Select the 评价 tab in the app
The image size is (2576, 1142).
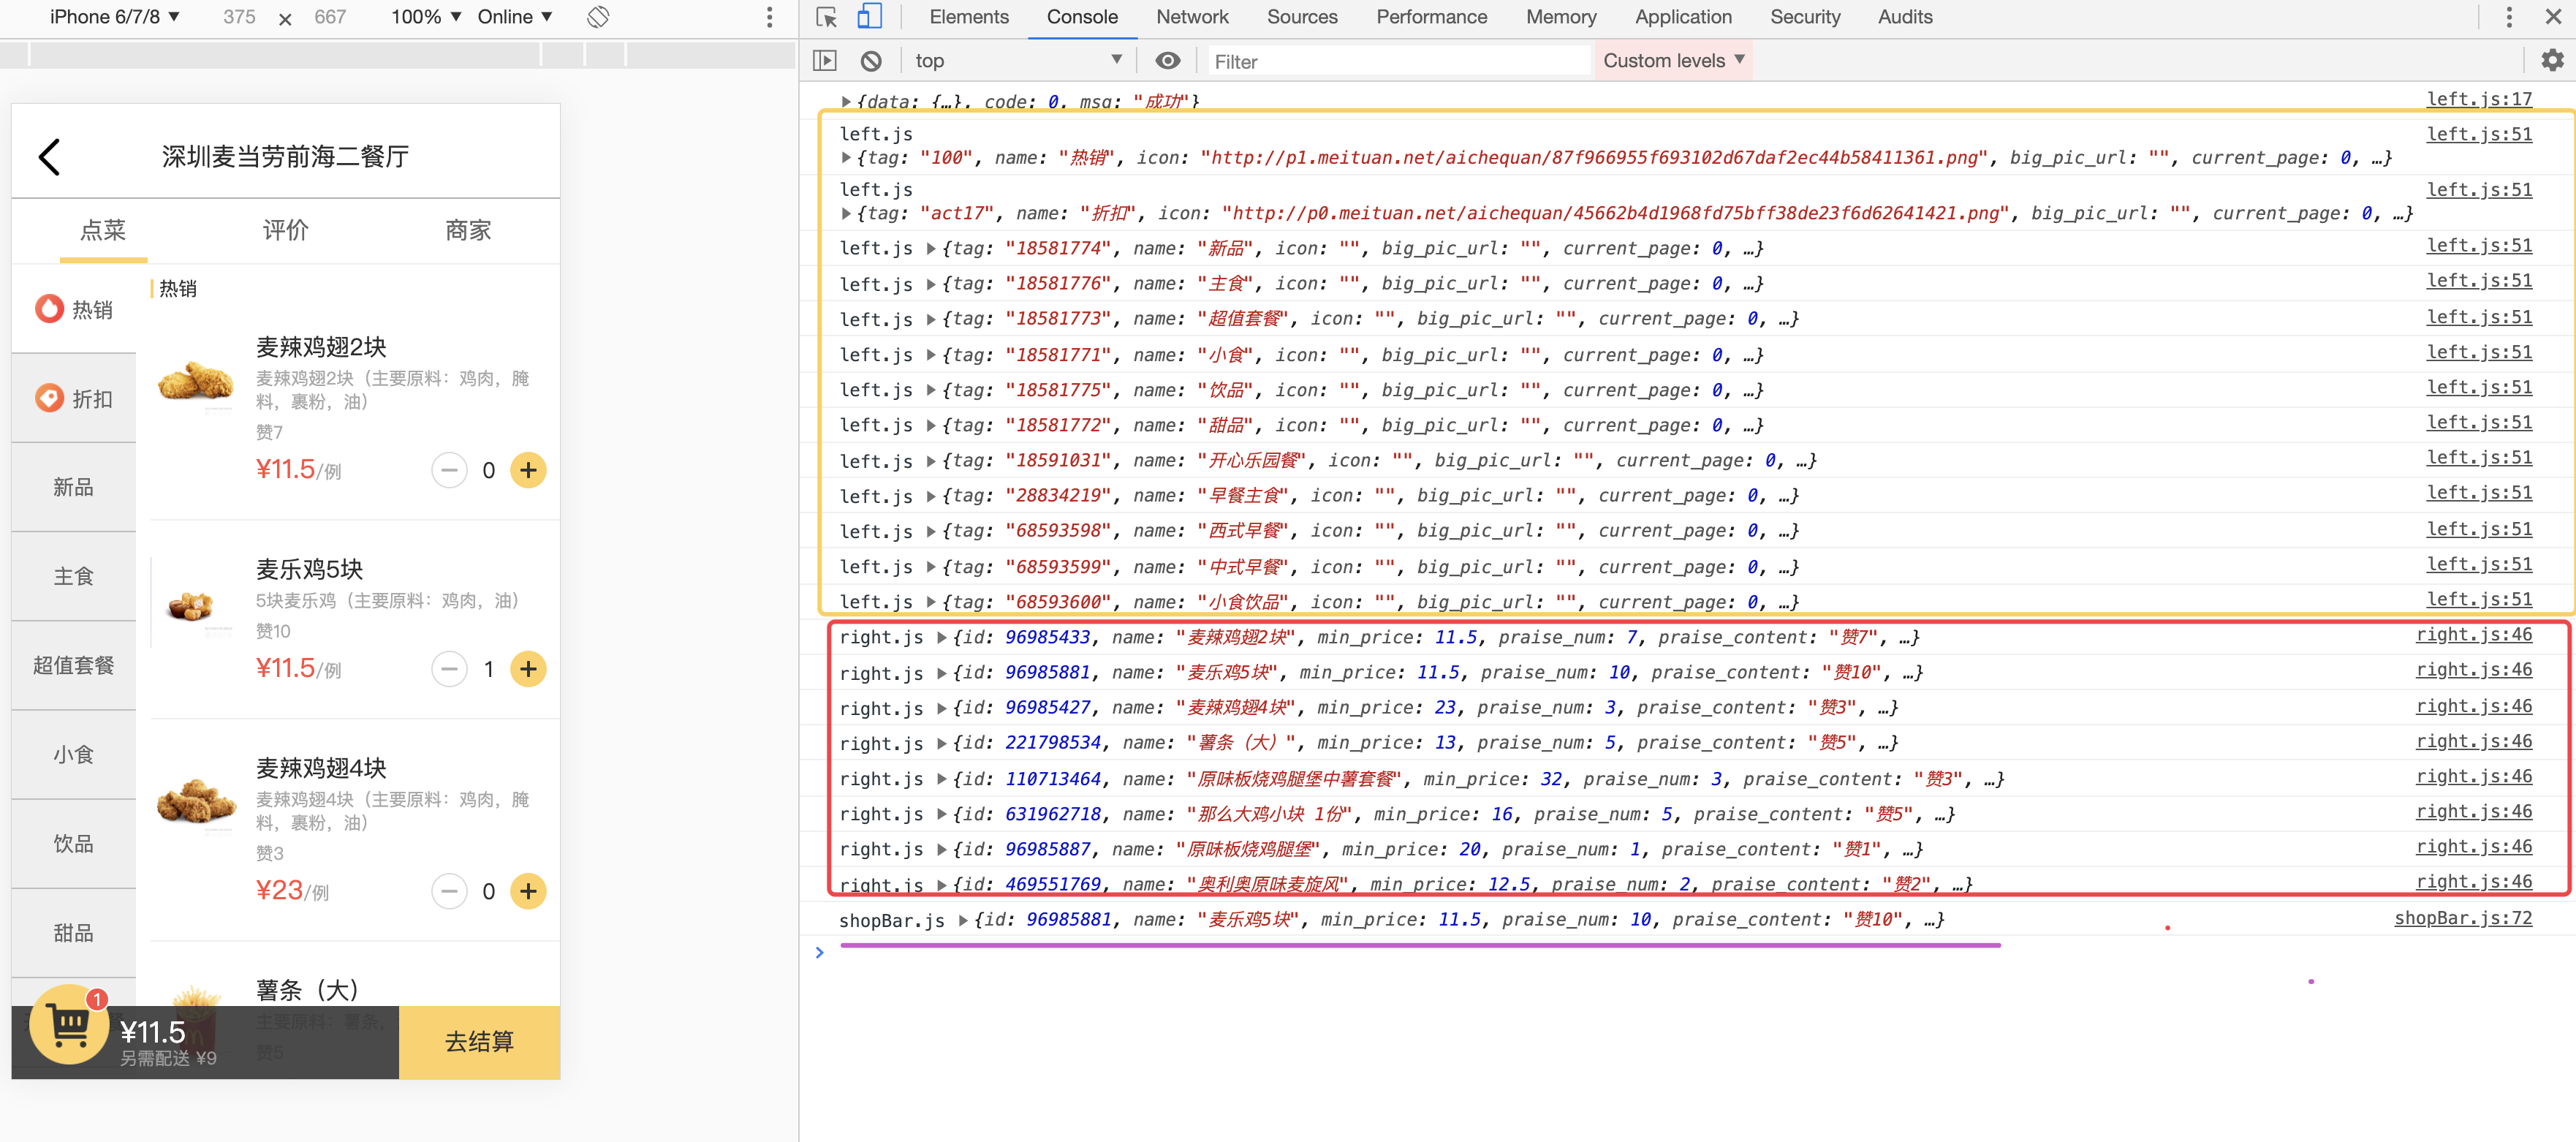click(285, 231)
